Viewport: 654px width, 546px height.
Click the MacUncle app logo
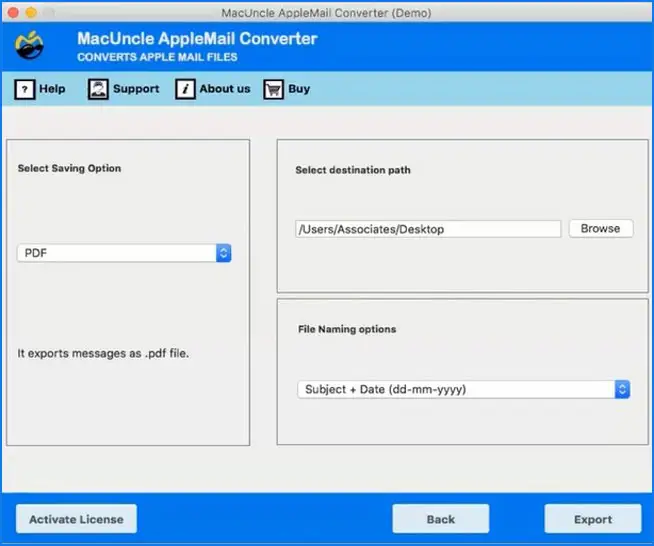(29, 45)
